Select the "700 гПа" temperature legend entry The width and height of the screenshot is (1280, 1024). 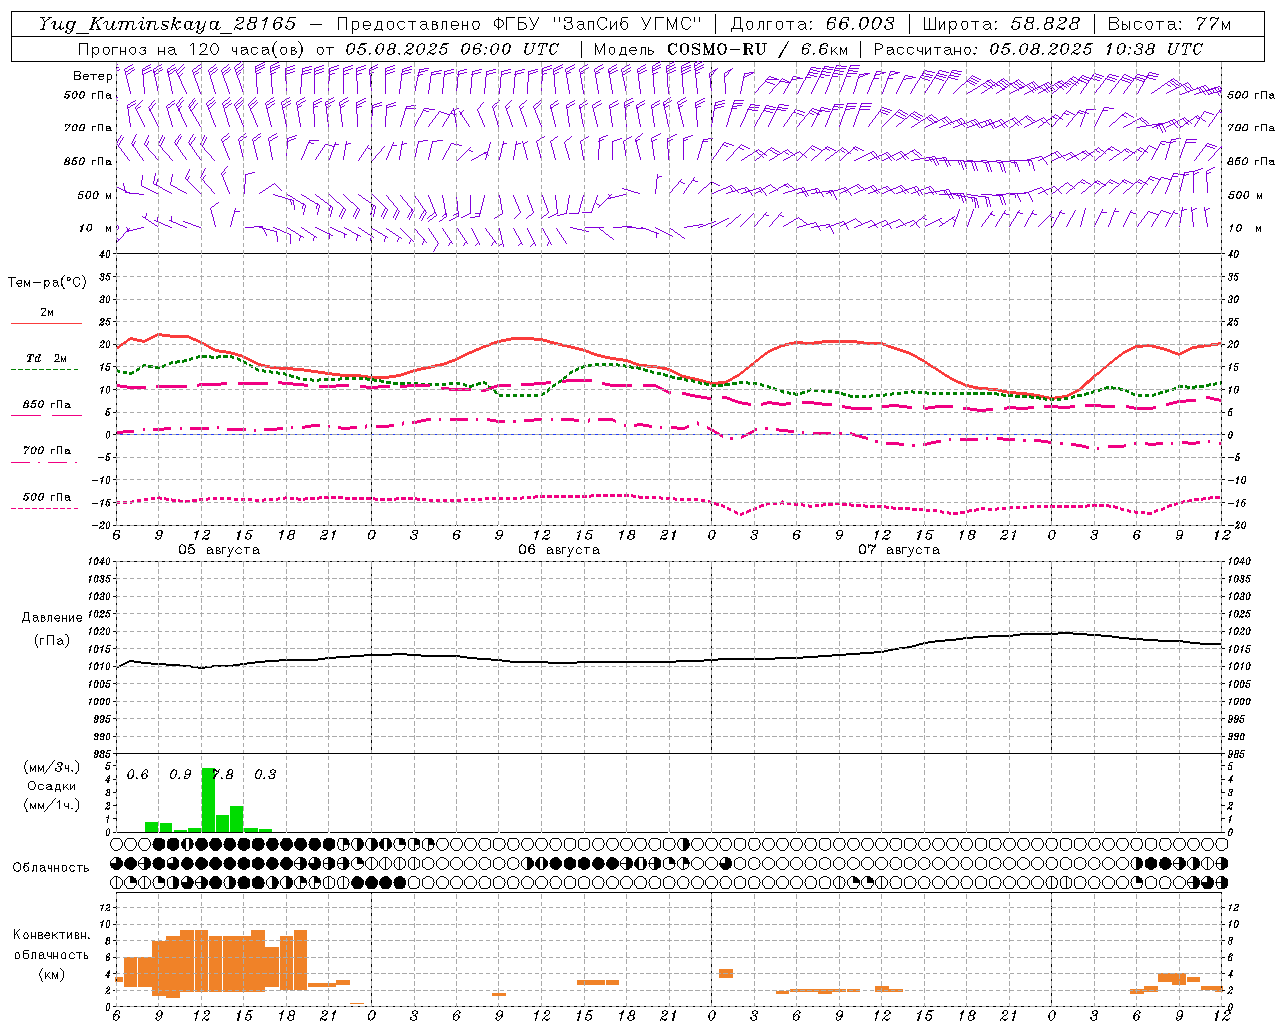click(x=46, y=451)
